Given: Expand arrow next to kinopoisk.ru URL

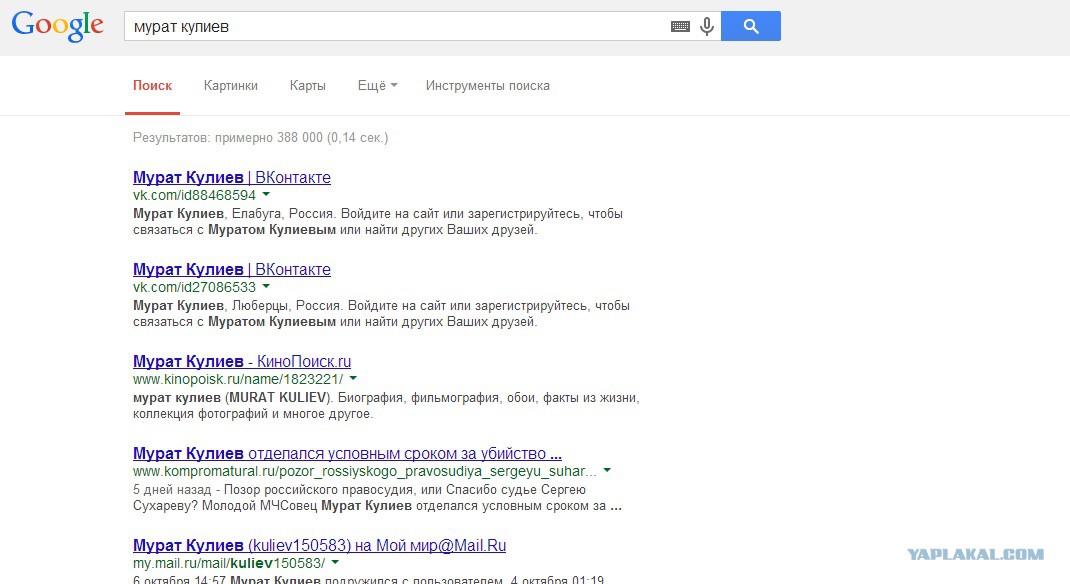Looking at the screenshot, I should pyautogui.click(x=353, y=379).
